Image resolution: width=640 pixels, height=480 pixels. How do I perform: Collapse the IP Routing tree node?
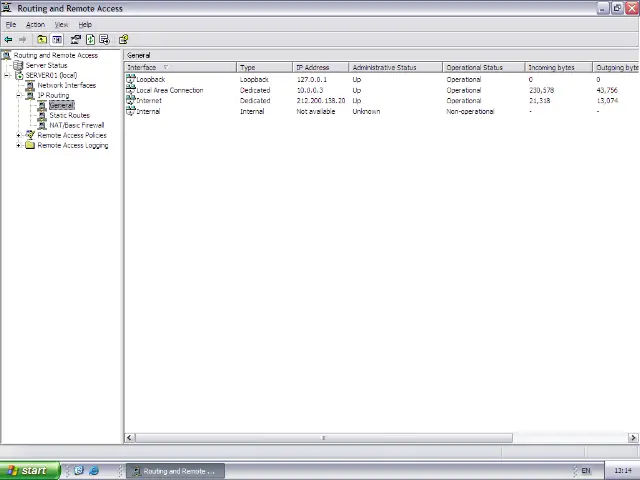pyautogui.click(x=18, y=95)
